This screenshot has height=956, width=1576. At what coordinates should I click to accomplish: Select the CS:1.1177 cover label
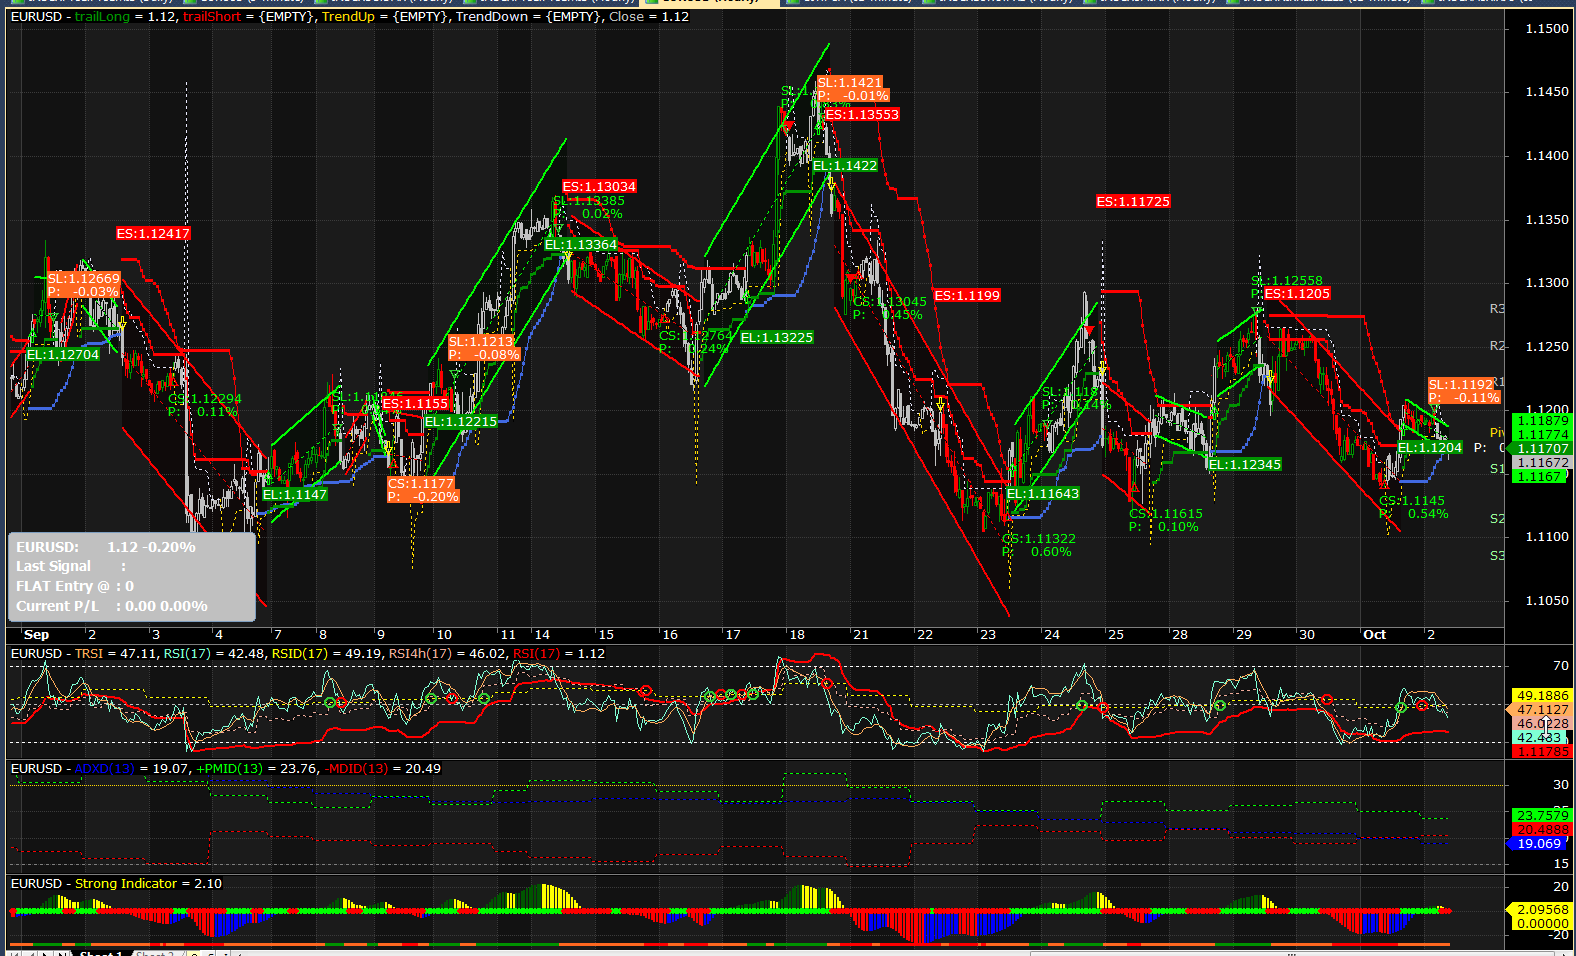click(421, 483)
